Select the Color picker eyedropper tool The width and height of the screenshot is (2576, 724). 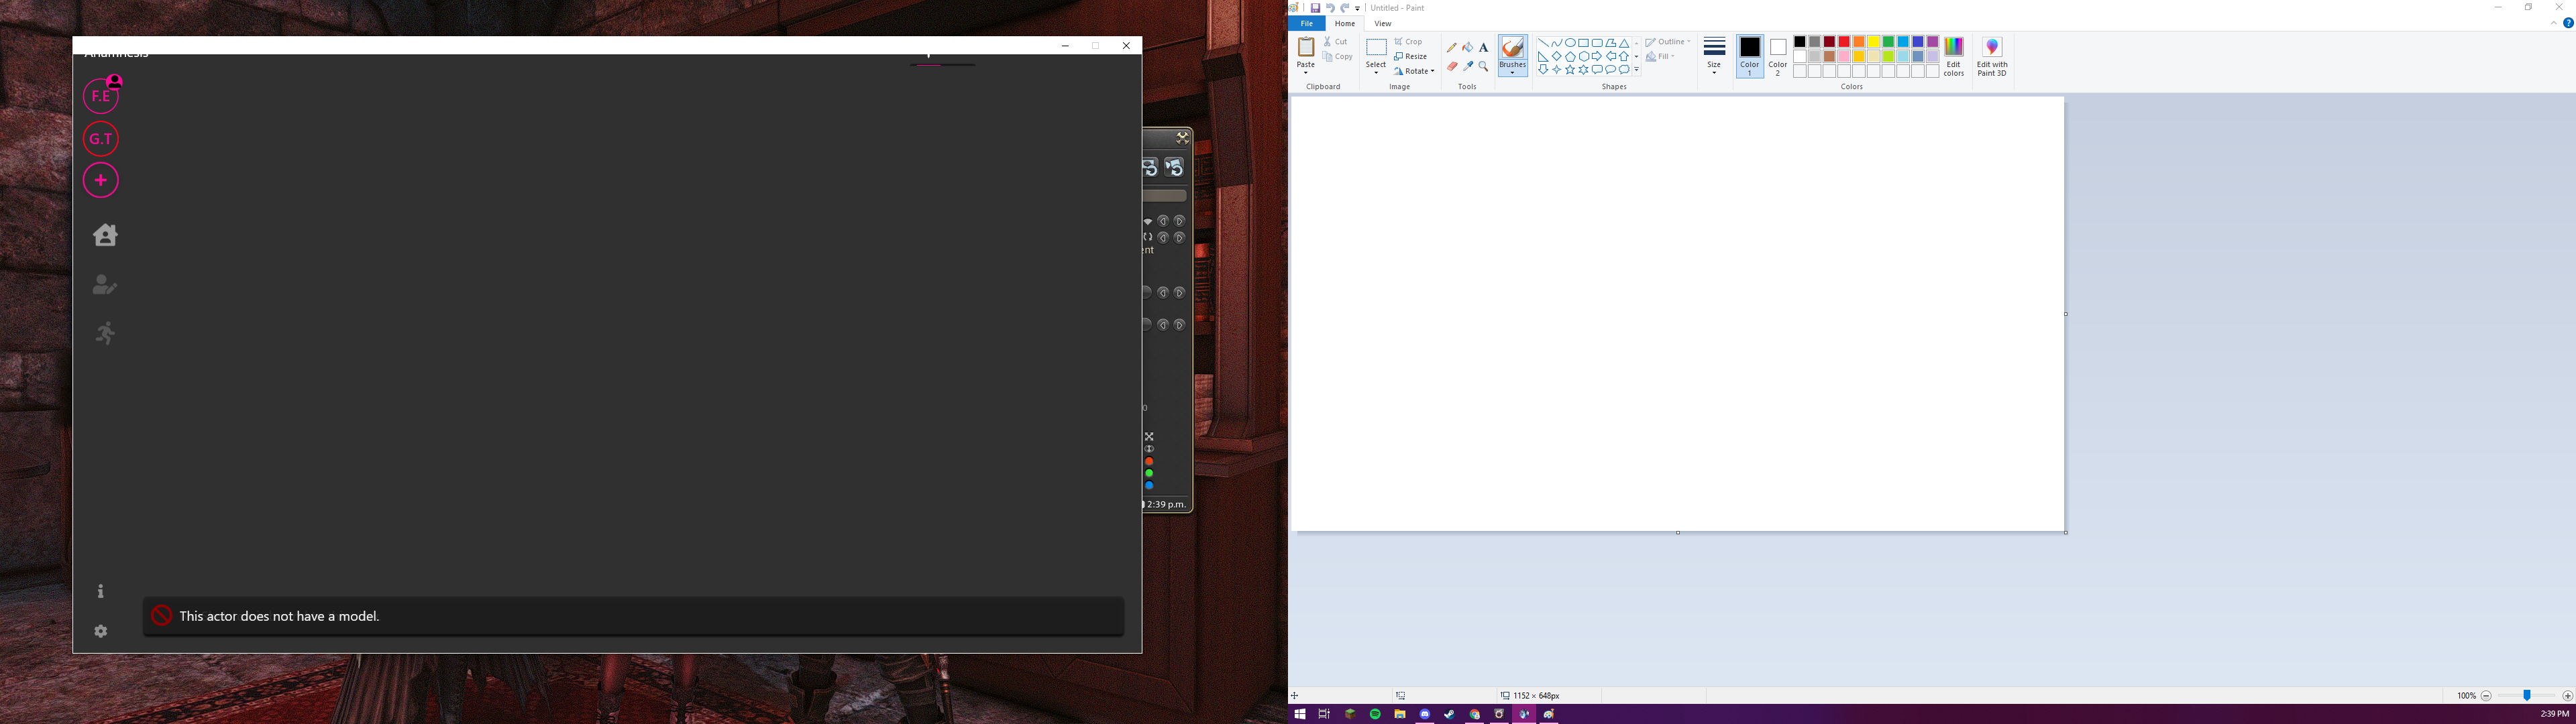click(x=1468, y=66)
